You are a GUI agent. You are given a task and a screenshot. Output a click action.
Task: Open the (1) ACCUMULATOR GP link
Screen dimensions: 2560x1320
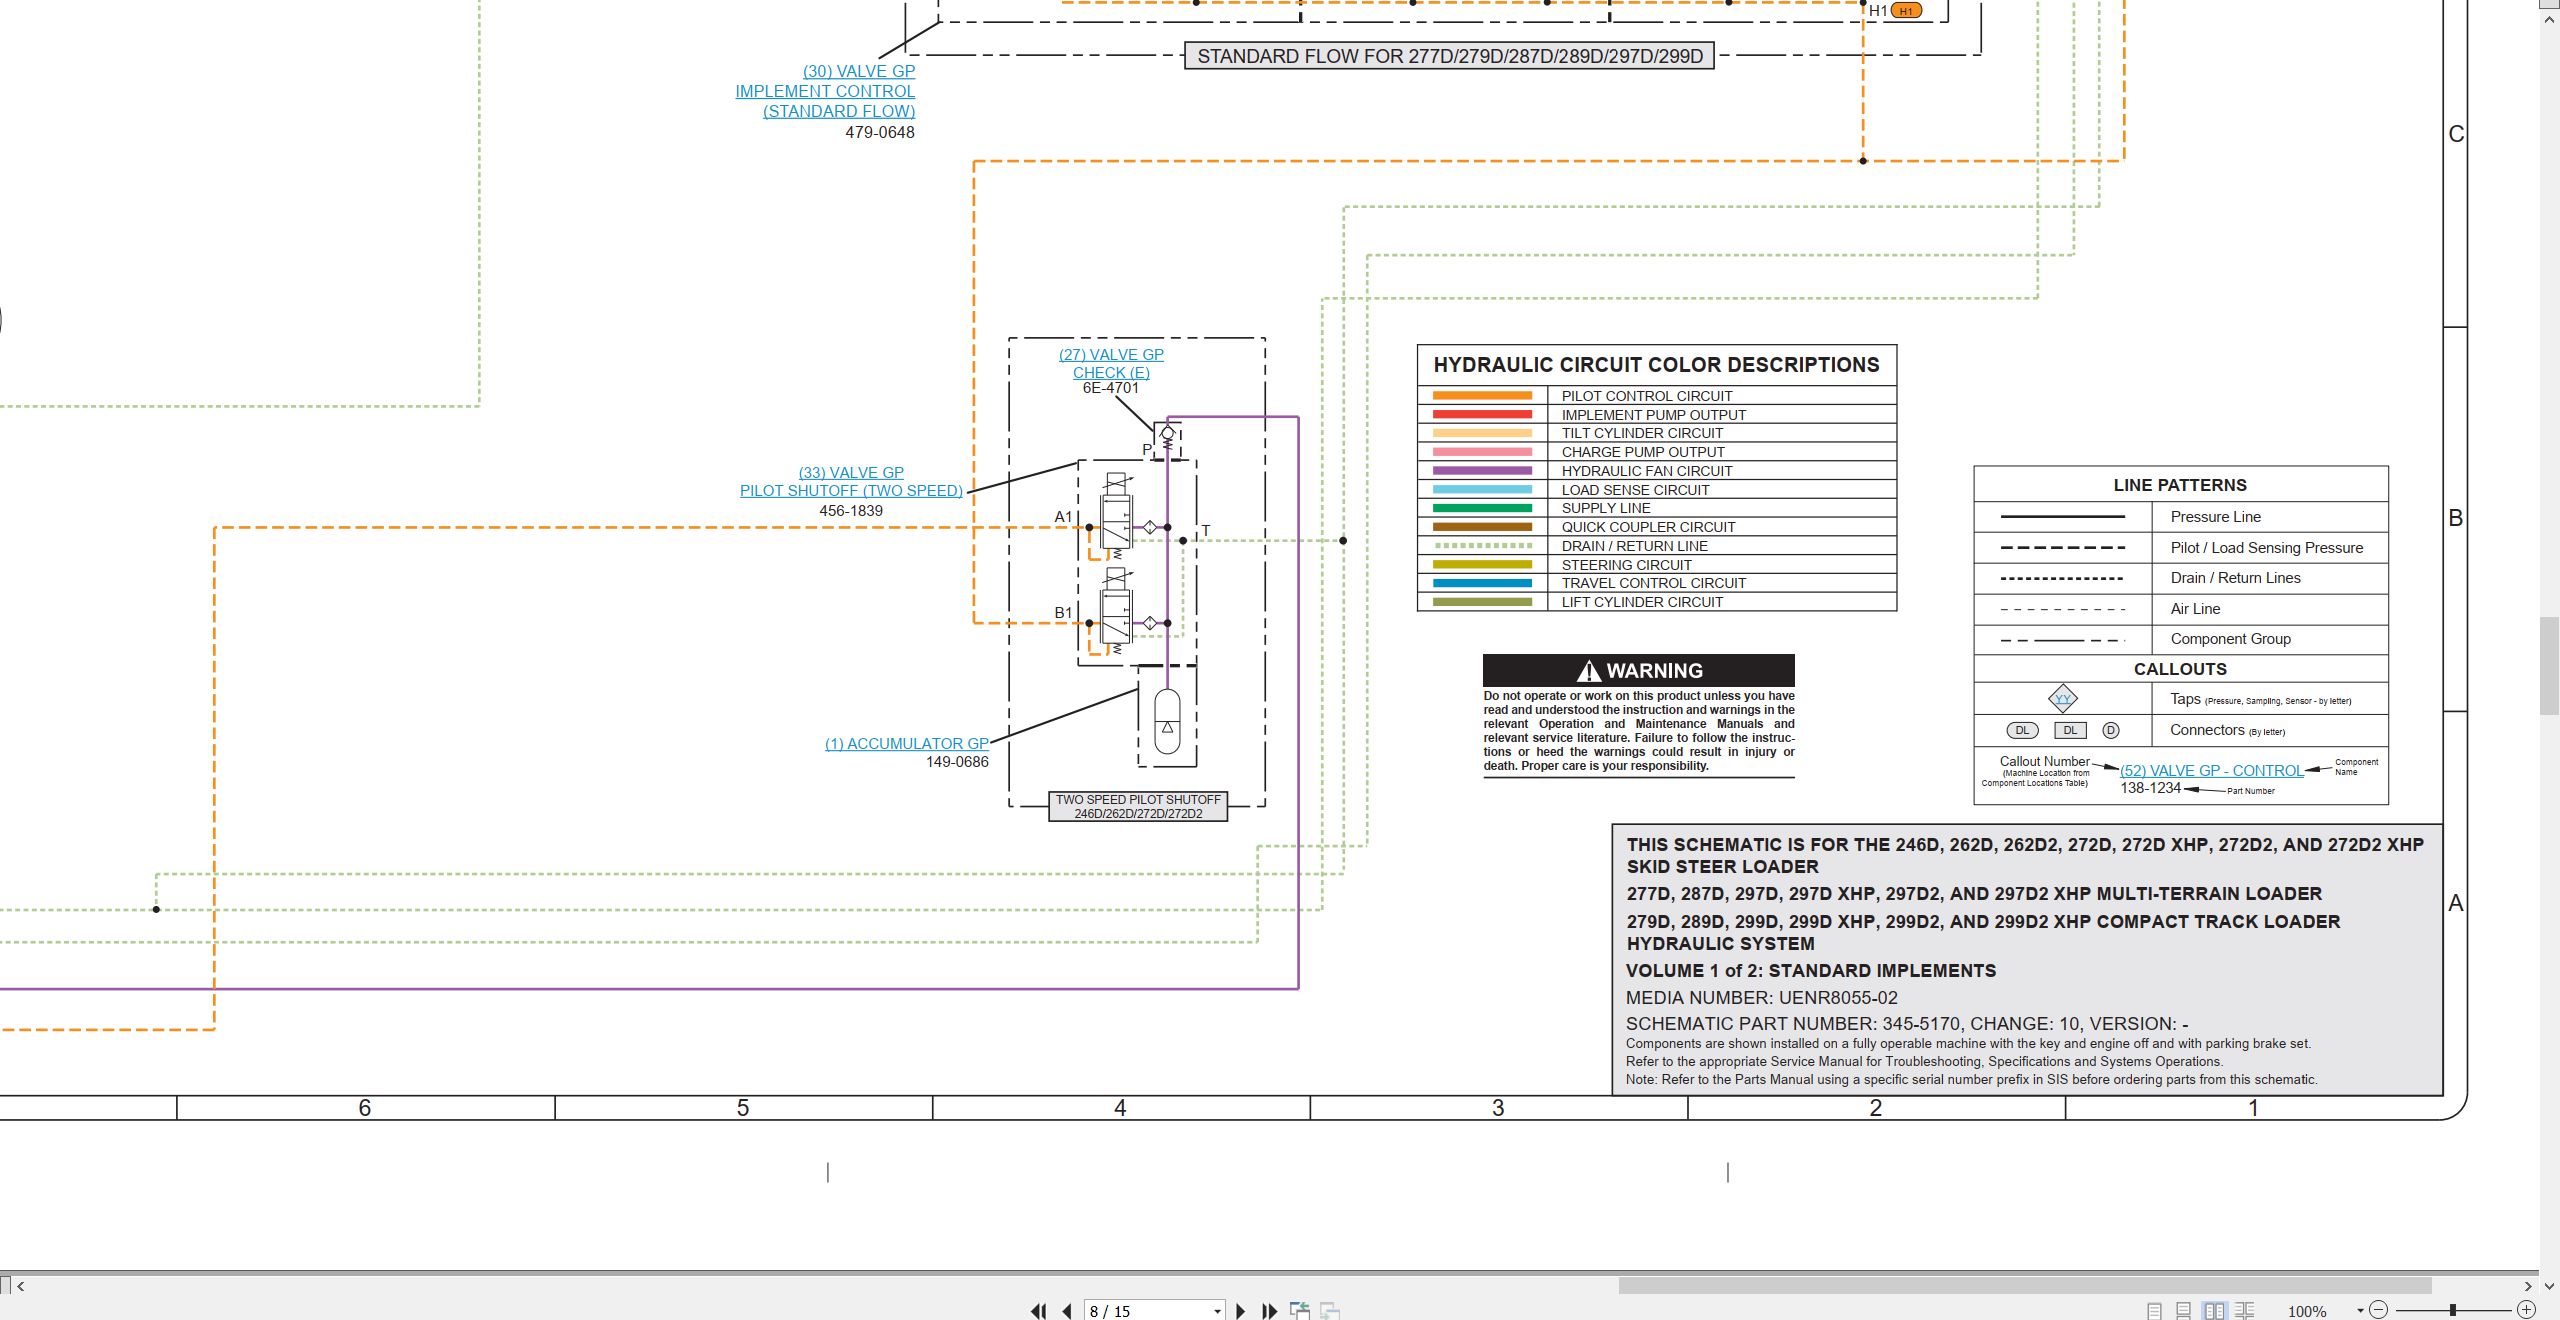coord(906,743)
